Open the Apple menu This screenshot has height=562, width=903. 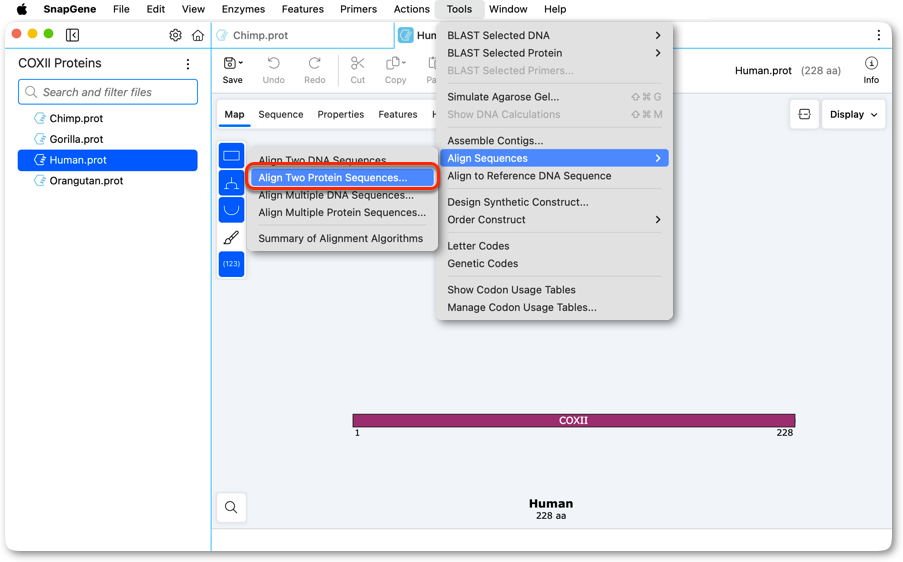tap(22, 9)
